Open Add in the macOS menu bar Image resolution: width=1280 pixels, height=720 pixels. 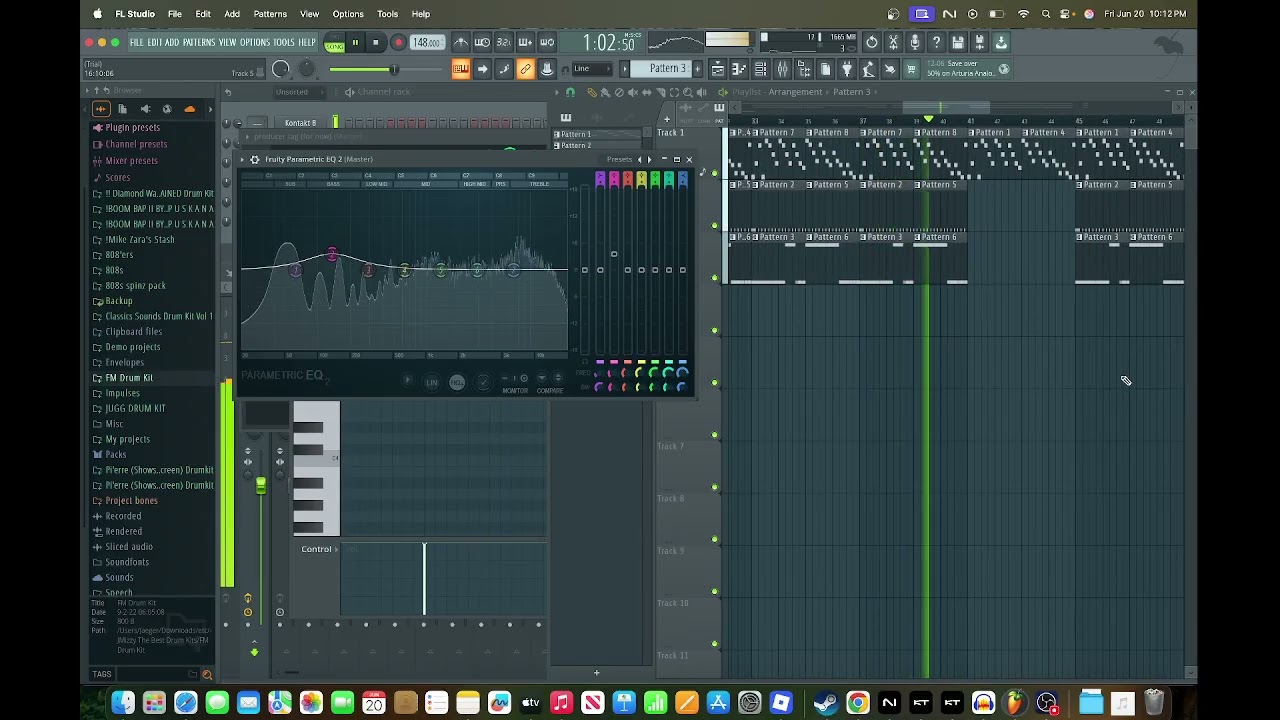pyautogui.click(x=232, y=14)
